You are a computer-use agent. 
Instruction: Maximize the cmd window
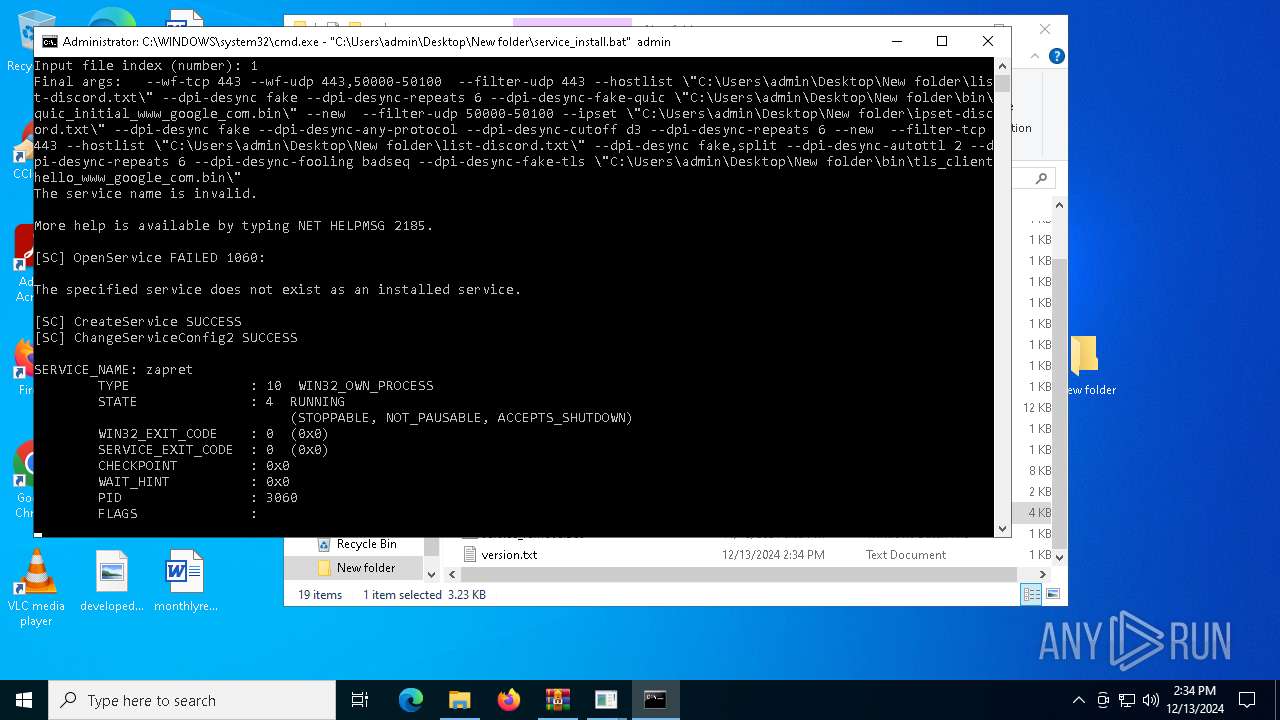(941, 41)
